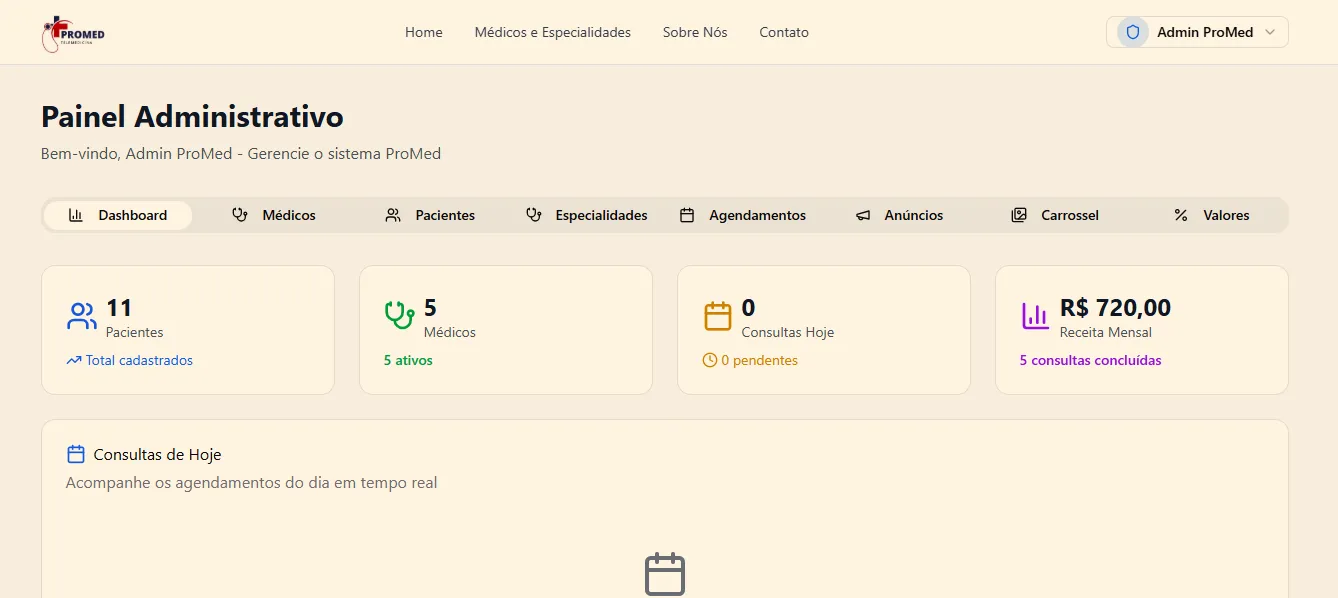Go to Home in the navigation
Viewport: 1338px width, 598px height.
(x=424, y=32)
